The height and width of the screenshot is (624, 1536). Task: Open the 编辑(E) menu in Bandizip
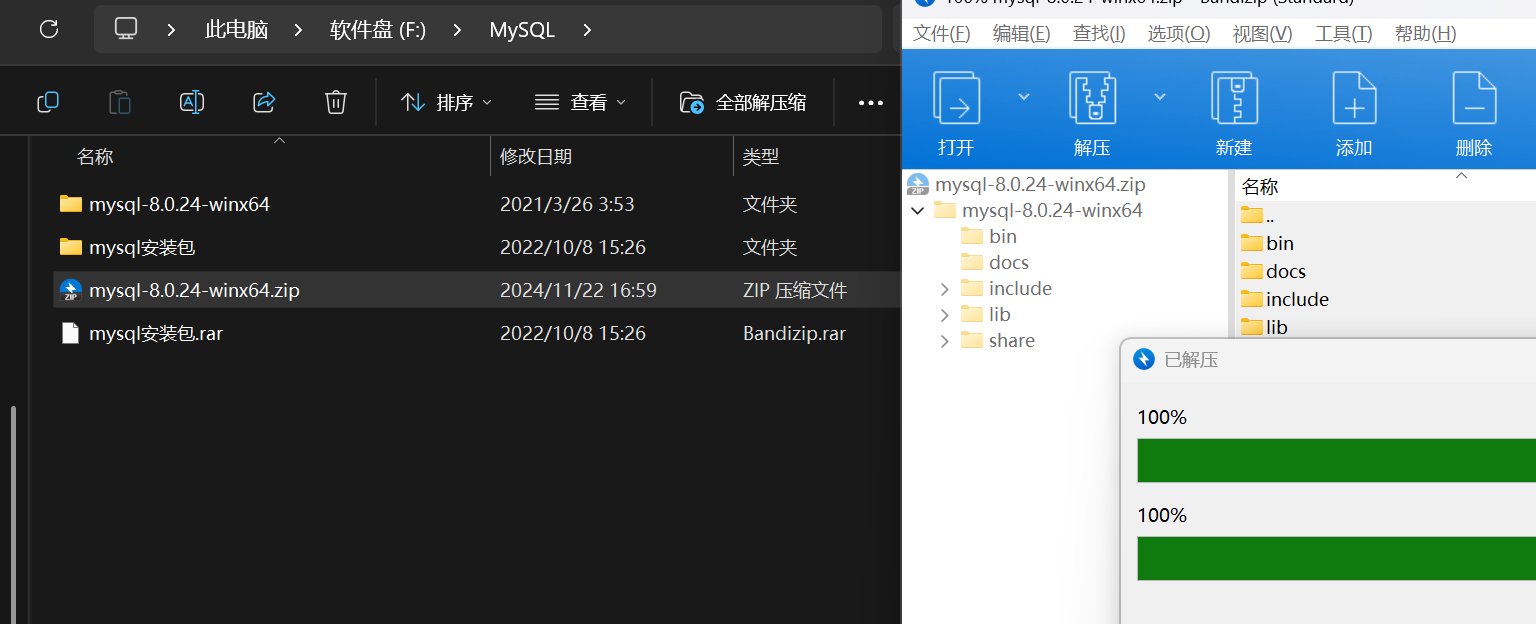pos(1021,34)
